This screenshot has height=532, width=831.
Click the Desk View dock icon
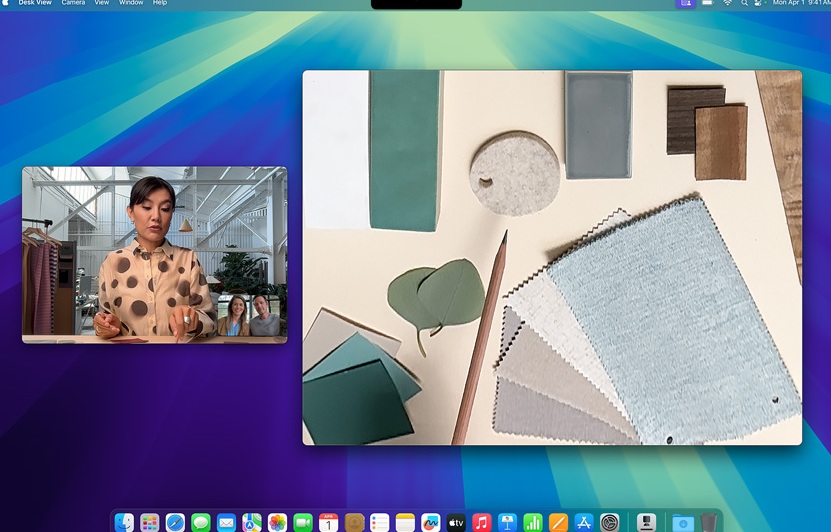coord(646,523)
